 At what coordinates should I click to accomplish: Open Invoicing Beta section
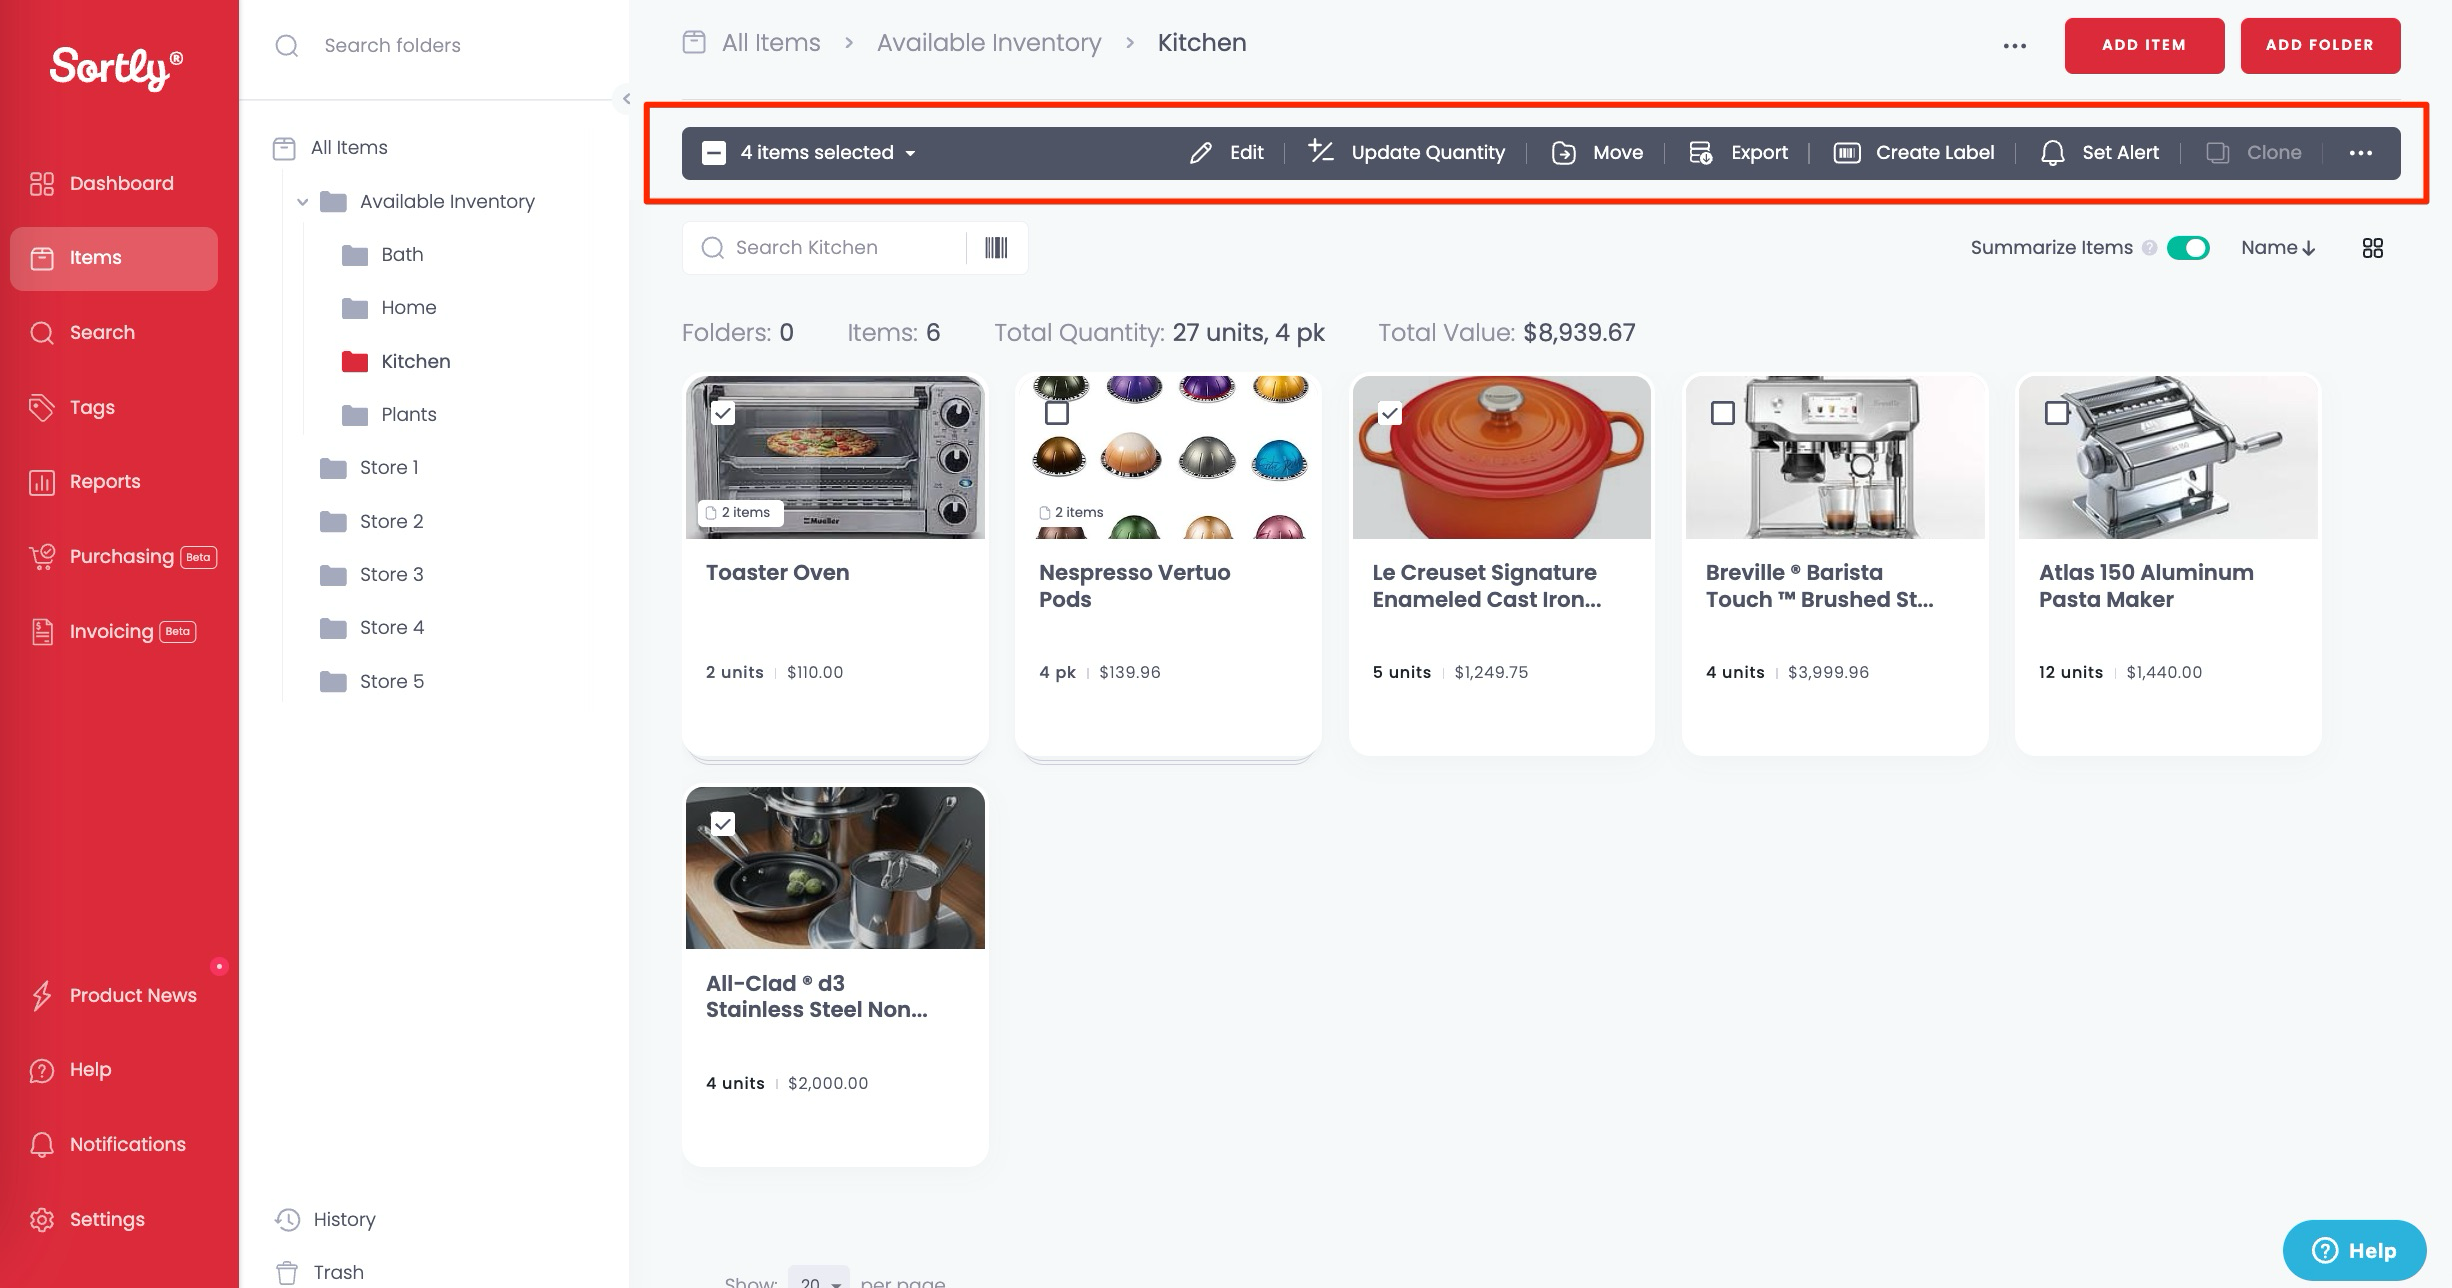pyautogui.click(x=113, y=632)
